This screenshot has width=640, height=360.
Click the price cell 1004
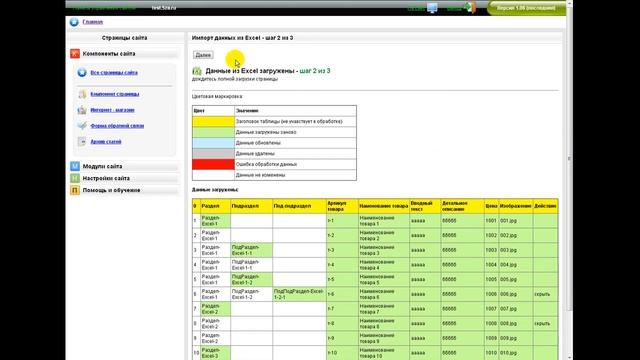click(491, 265)
